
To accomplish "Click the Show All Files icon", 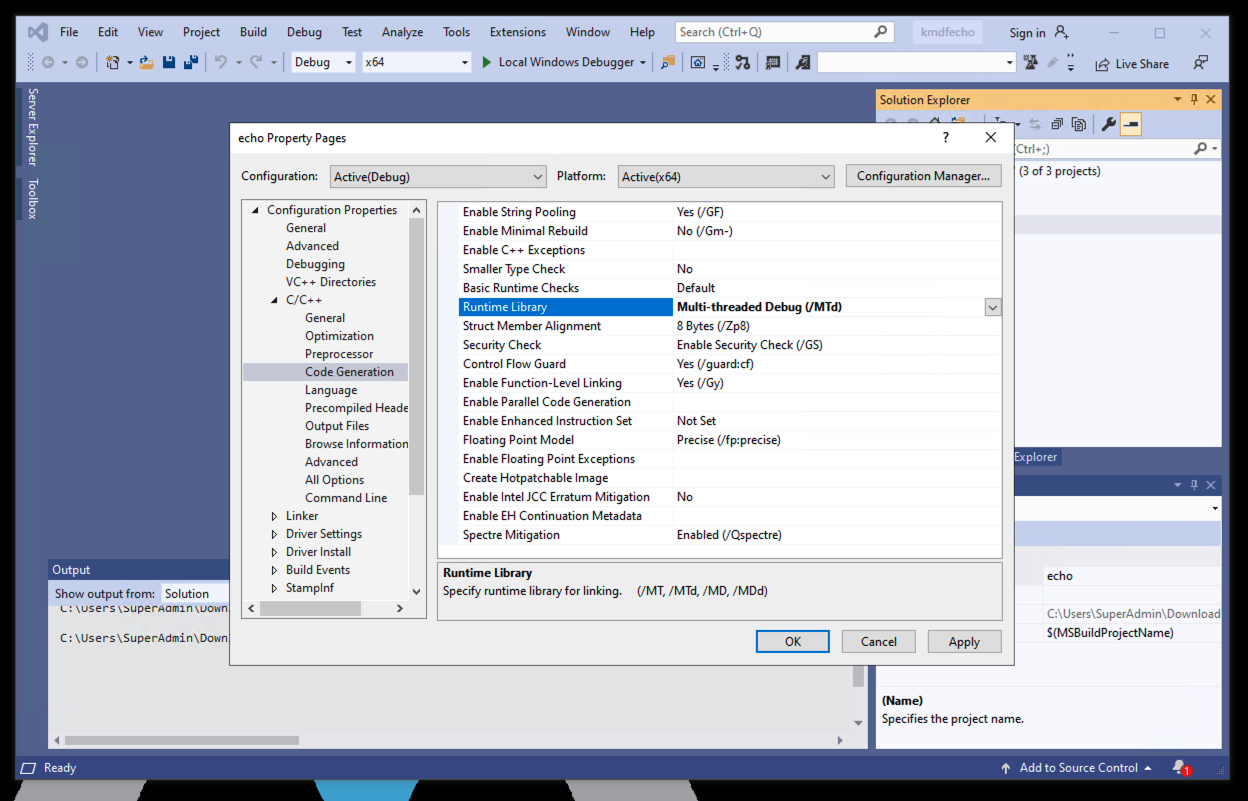I will click(1079, 124).
